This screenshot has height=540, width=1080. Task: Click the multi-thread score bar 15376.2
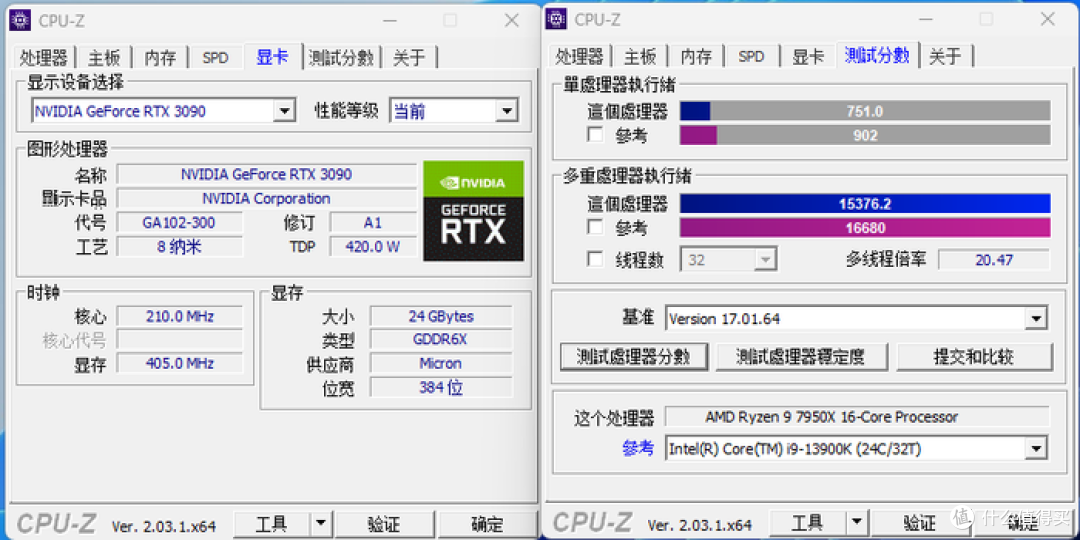[865, 204]
